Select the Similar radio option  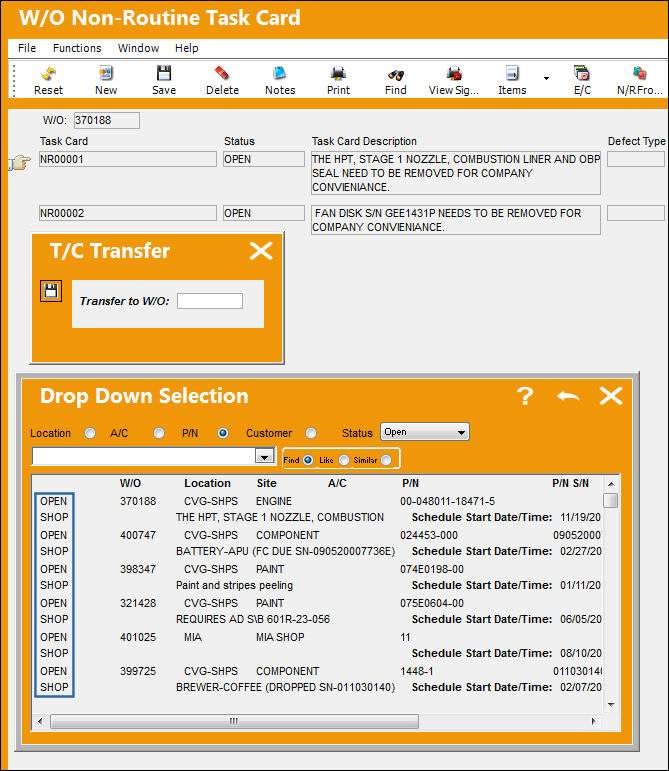coord(386,460)
